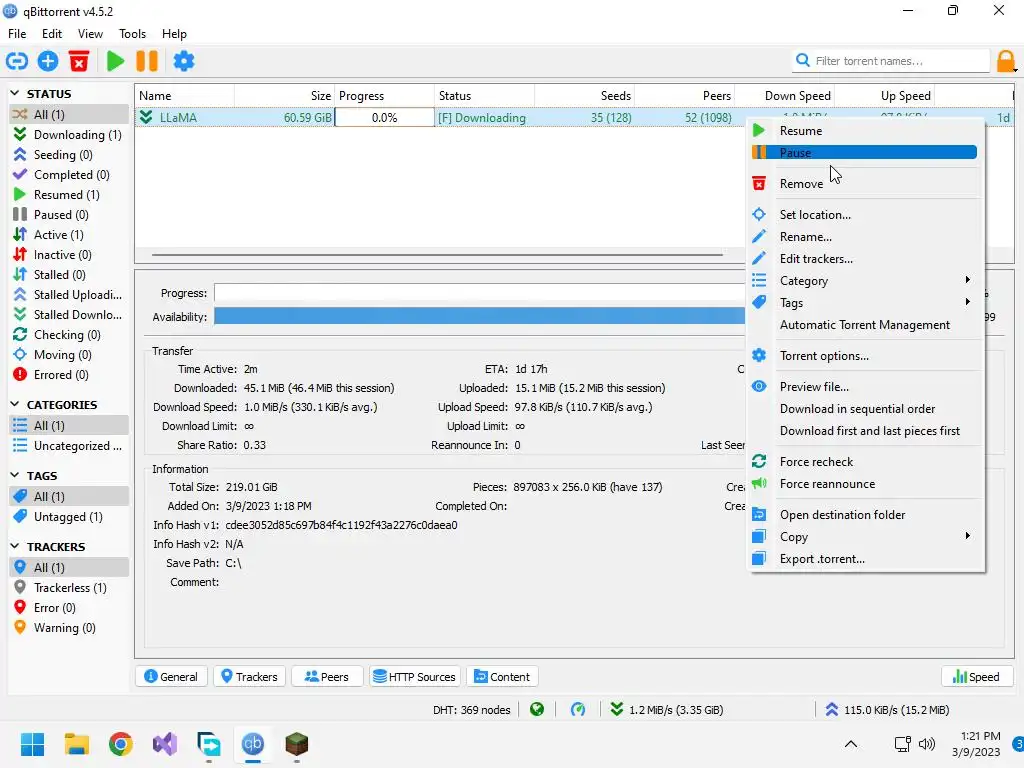Open the Speed graph button
Viewport: 1024px width, 768px height.
point(976,677)
